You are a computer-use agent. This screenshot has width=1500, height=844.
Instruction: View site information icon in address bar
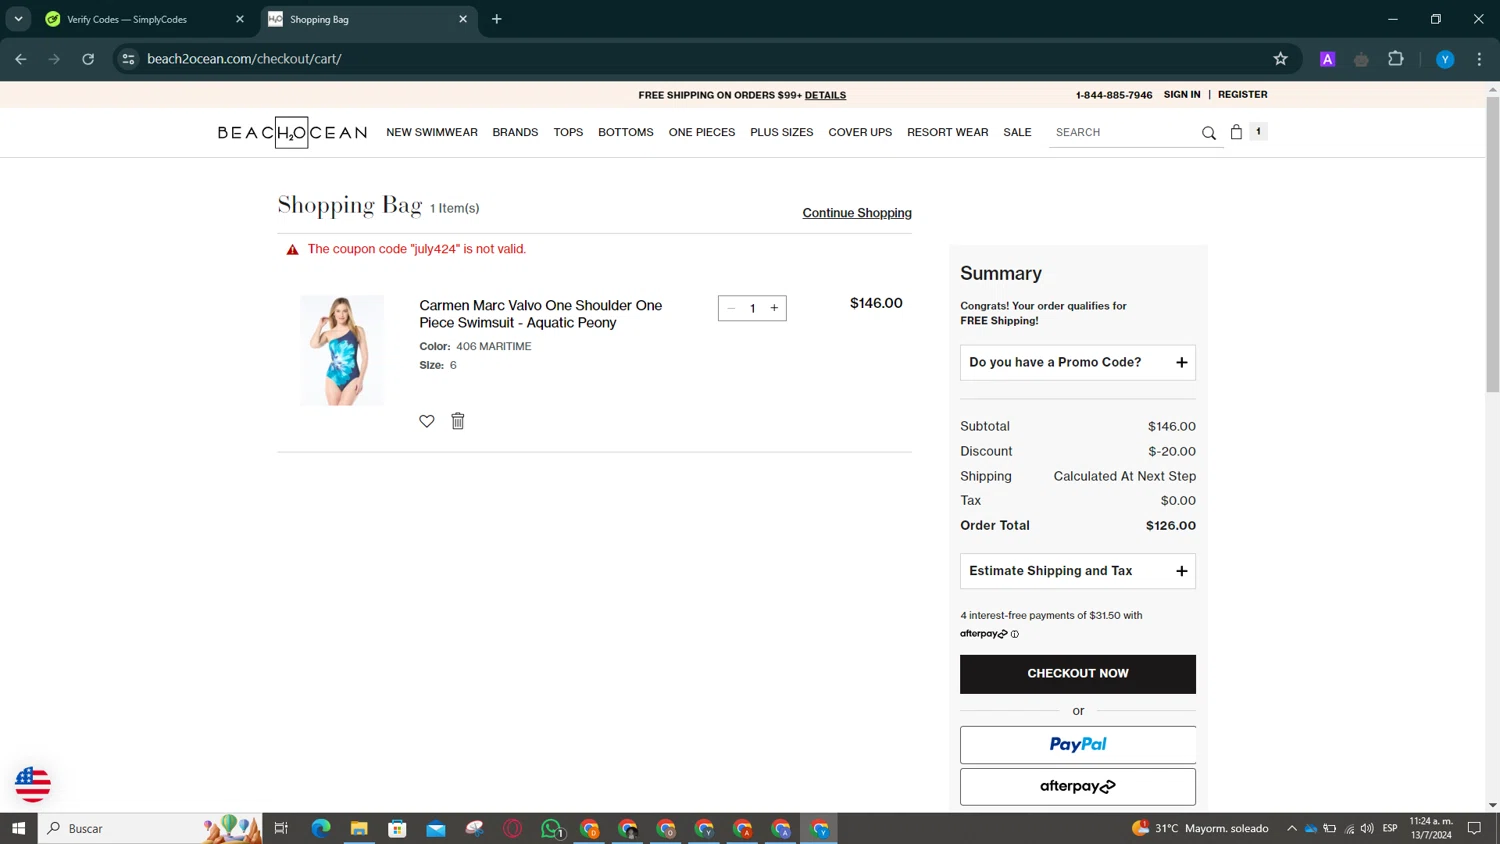point(128,59)
